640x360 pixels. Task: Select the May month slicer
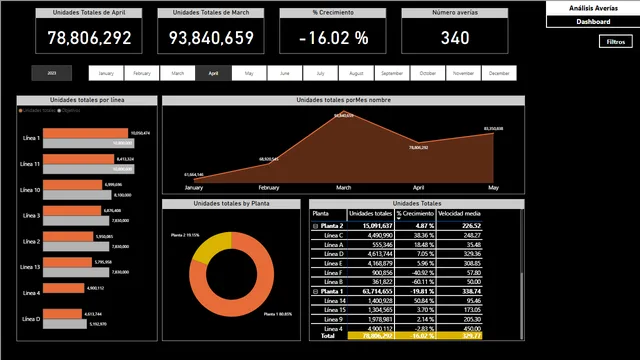(249, 73)
